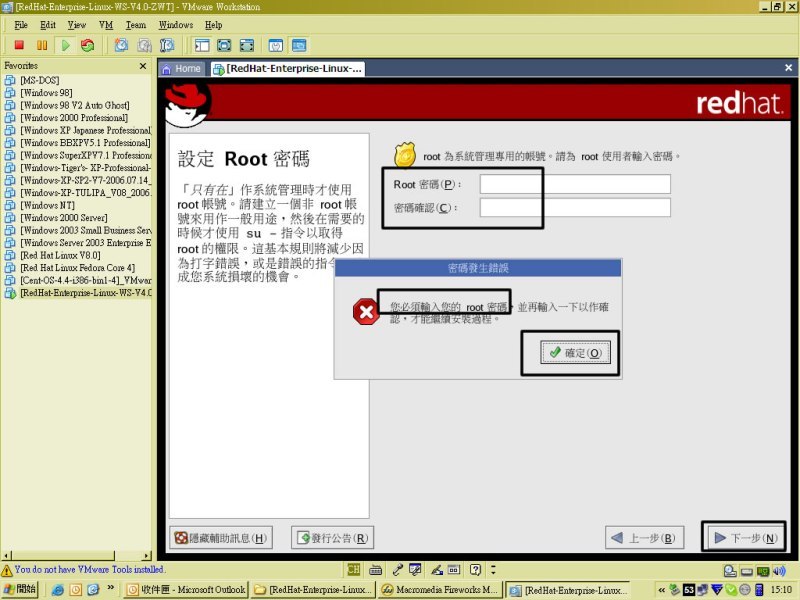Close the Favorites panel
Screen dimensions: 800x600
(143, 66)
